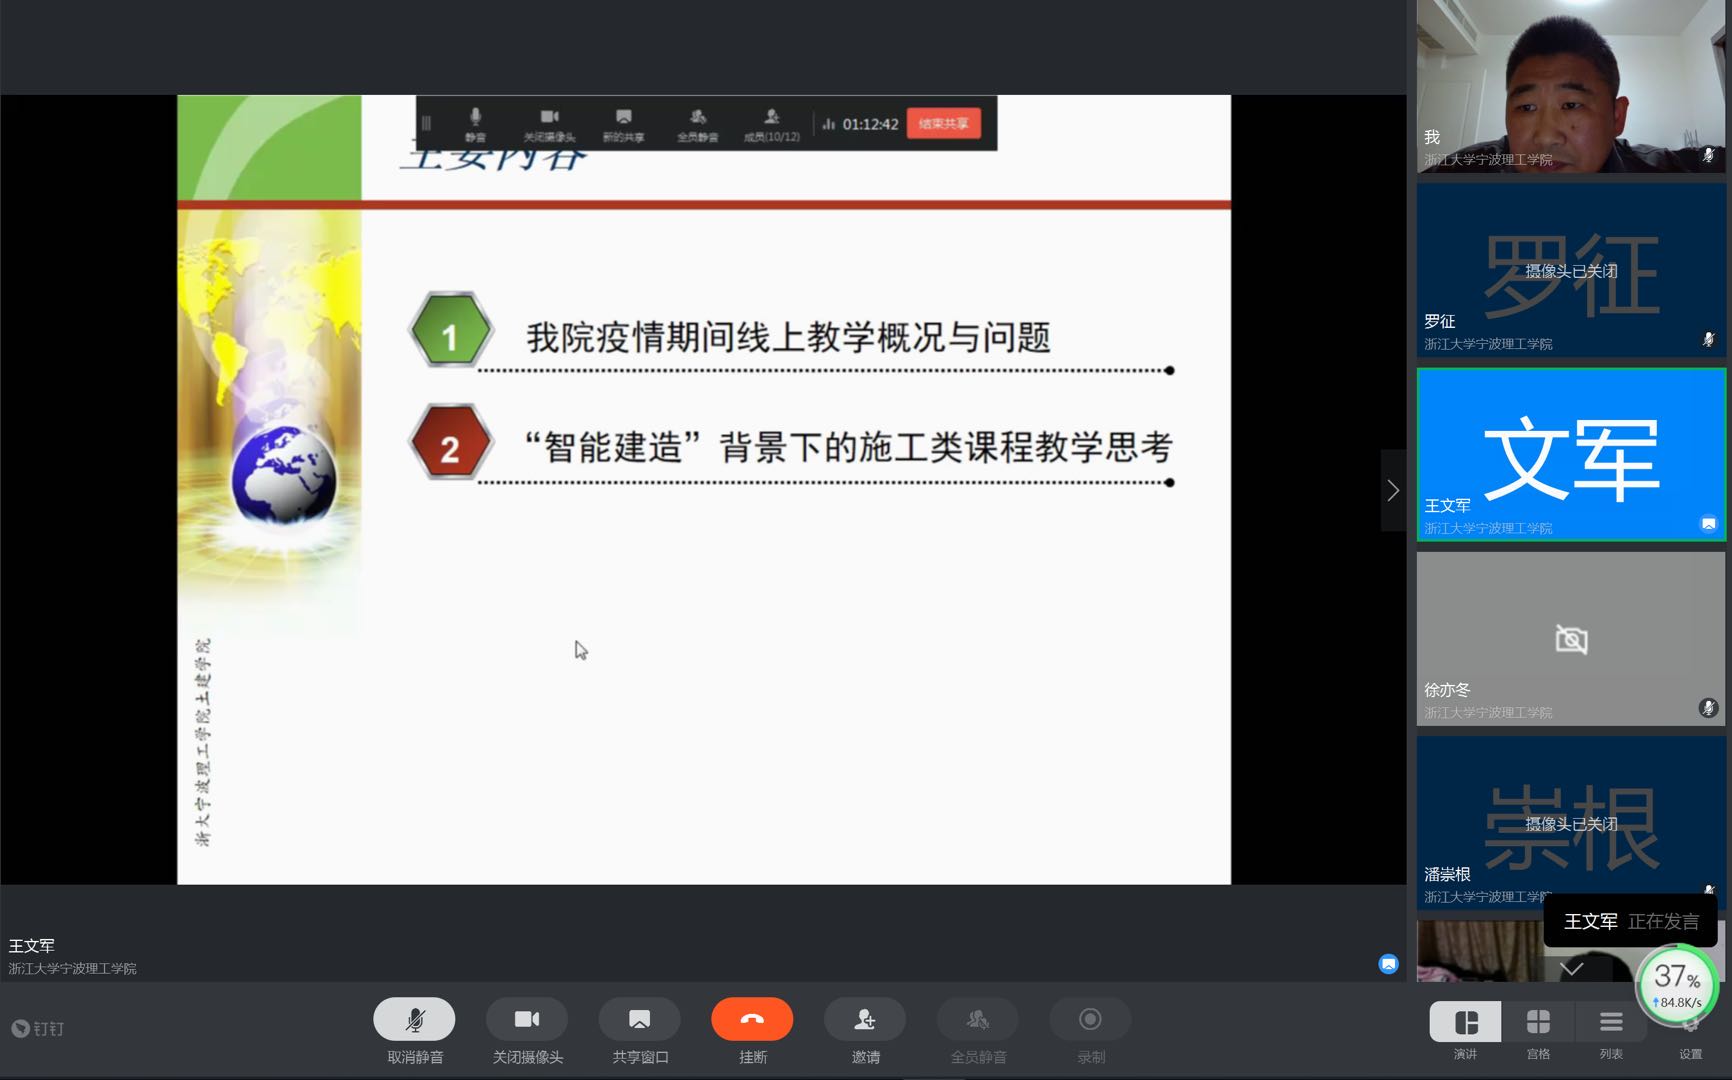Click the DingTalk 钉钉 logo
Screen dimensions: 1732x1080
tap(37, 1028)
